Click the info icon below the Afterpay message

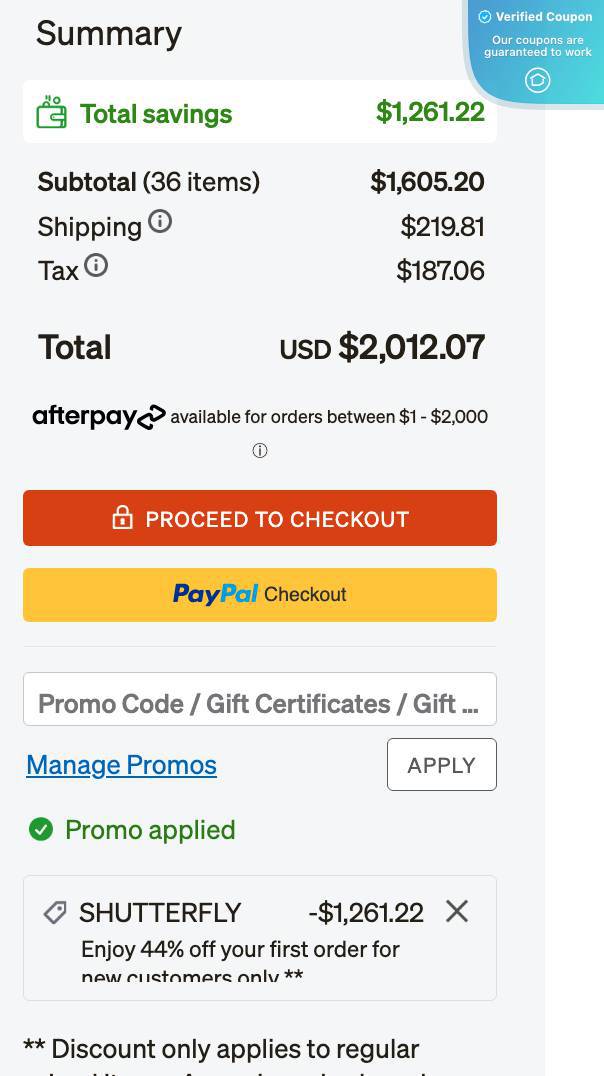click(260, 450)
